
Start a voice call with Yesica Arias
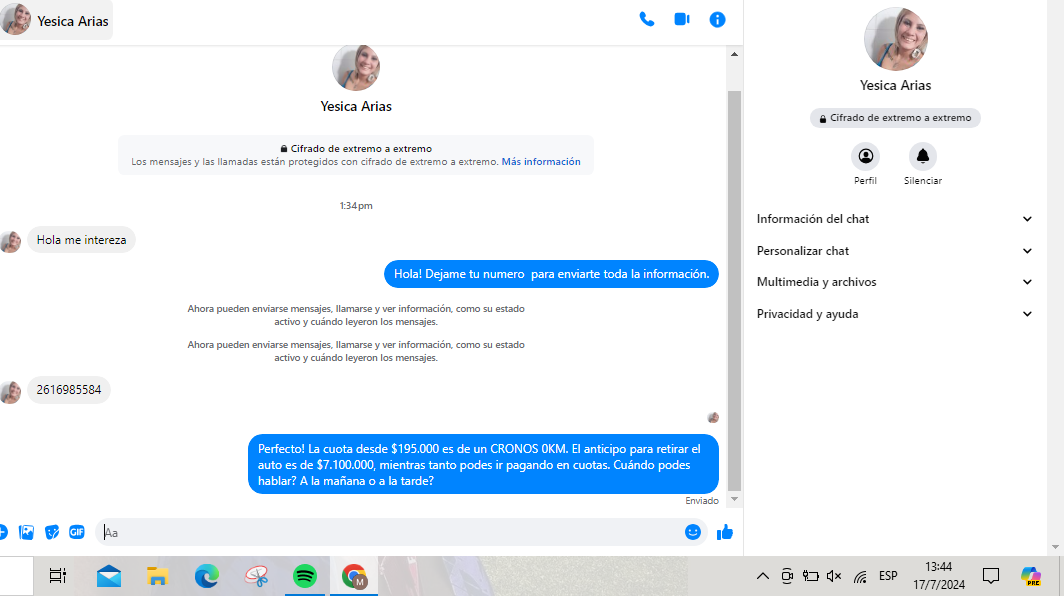[x=647, y=19]
